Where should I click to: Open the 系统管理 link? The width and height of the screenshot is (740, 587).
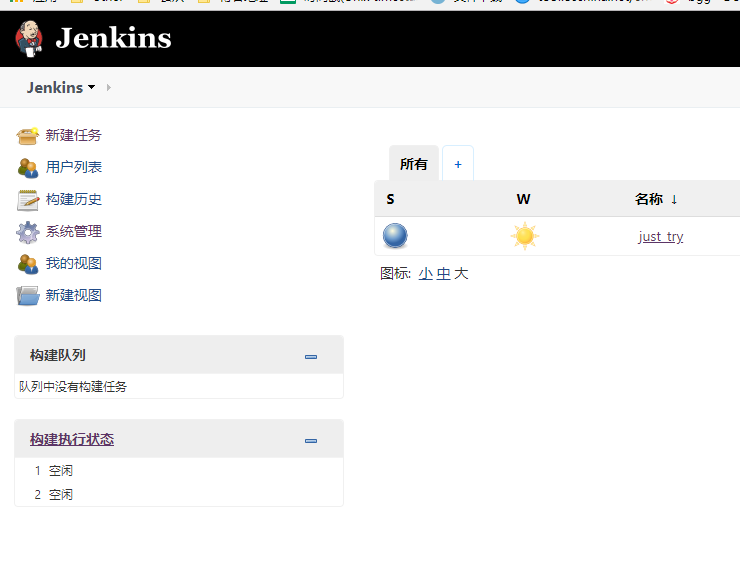pyautogui.click(x=74, y=231)
